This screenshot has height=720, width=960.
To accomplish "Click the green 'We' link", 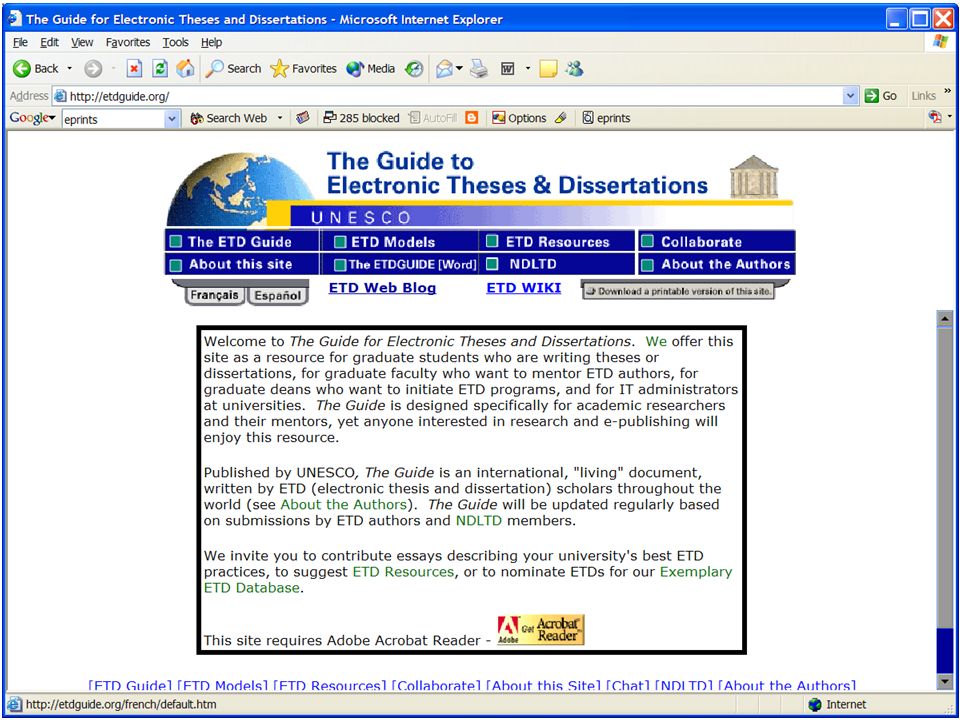I will (x=656, y=341).
